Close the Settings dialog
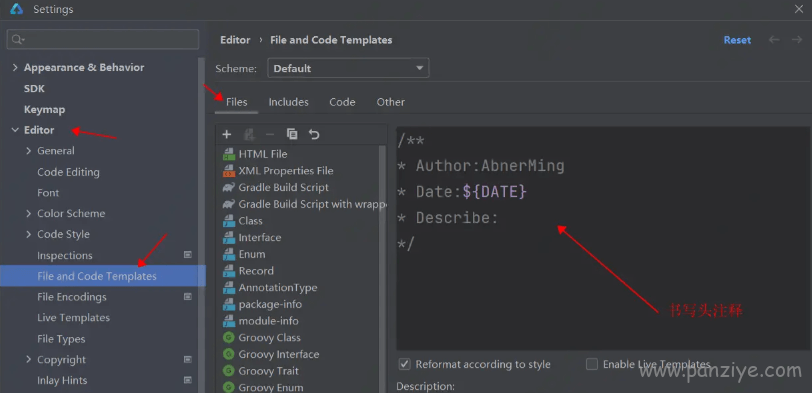 (799, 9)
